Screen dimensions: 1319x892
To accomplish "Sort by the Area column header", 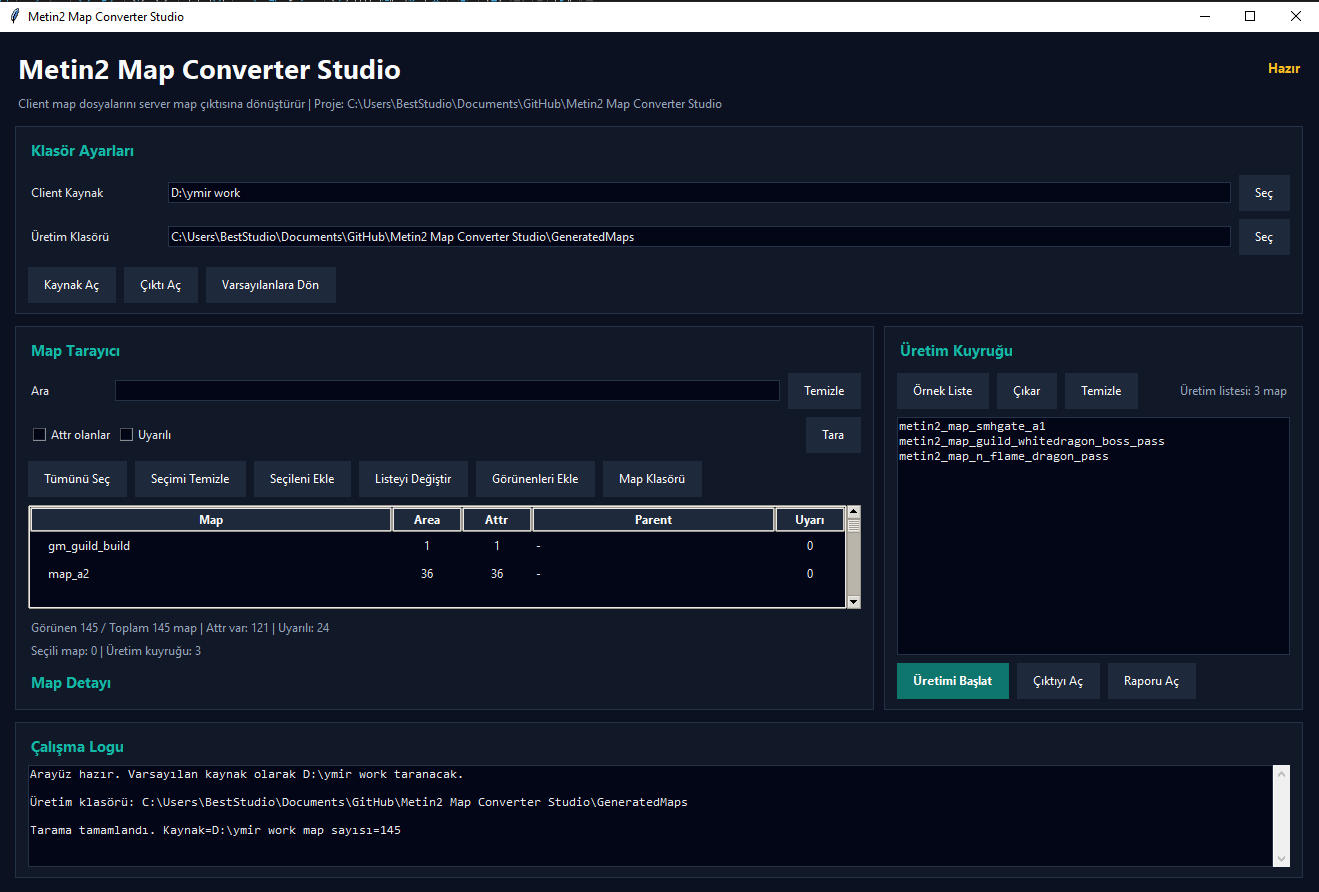I will click(x=427, y=520).
